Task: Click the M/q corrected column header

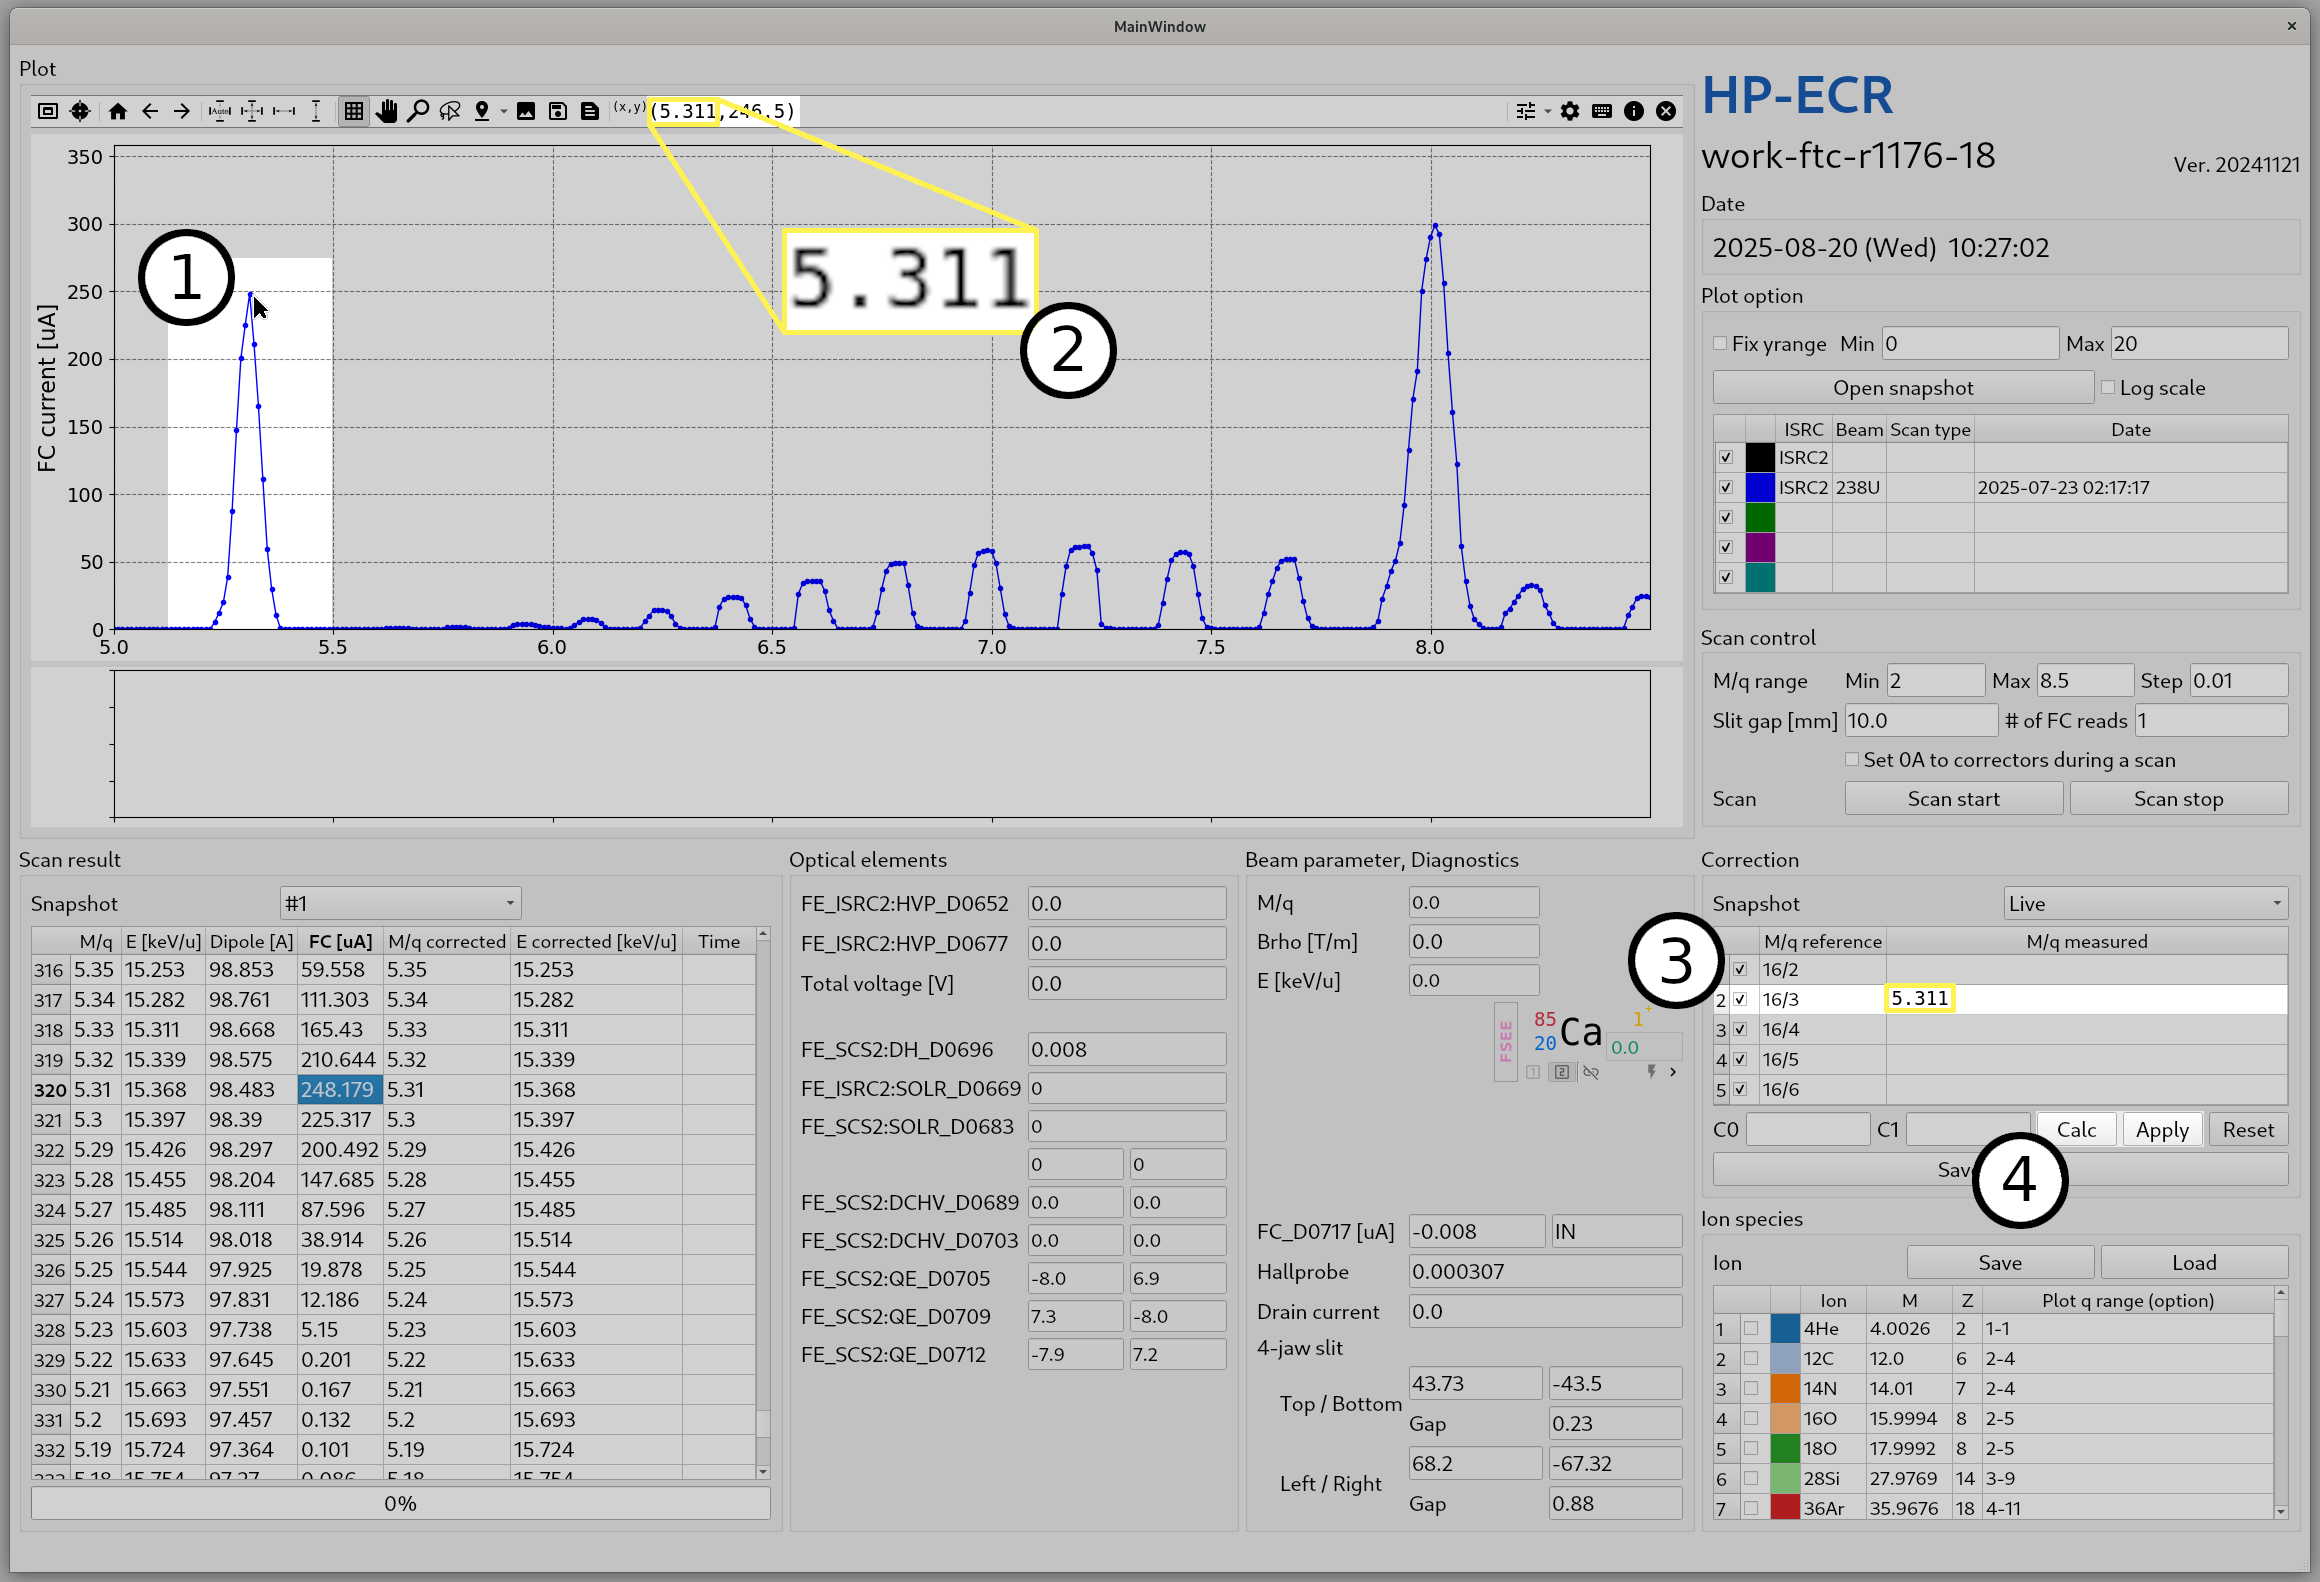Action: point(446,941)
